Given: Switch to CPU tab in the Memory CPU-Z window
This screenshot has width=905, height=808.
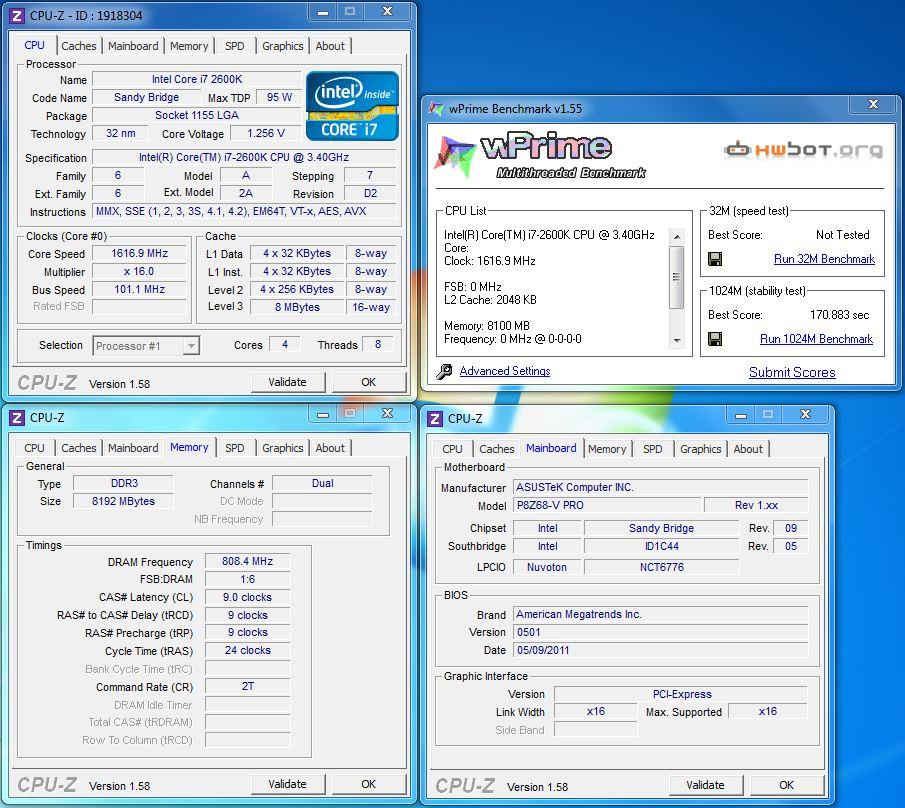Looking at the screenshot, I should coord(34,448).
